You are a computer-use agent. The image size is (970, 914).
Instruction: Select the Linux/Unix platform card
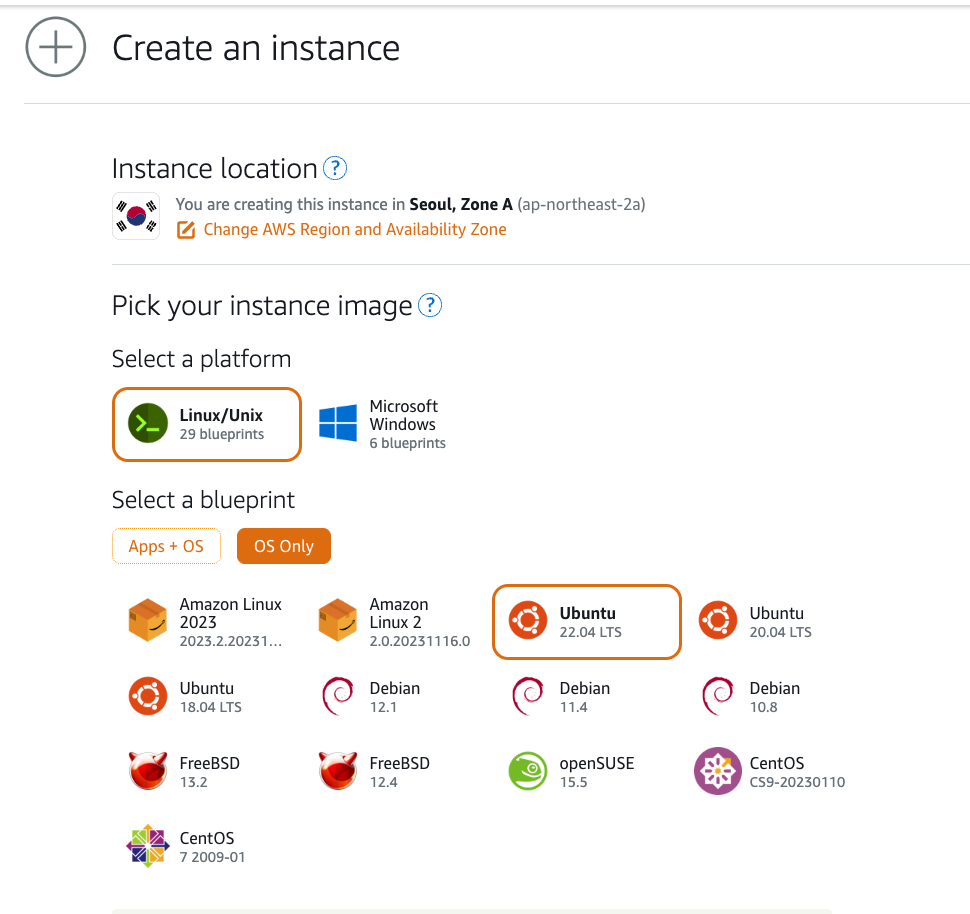[207, 425]
